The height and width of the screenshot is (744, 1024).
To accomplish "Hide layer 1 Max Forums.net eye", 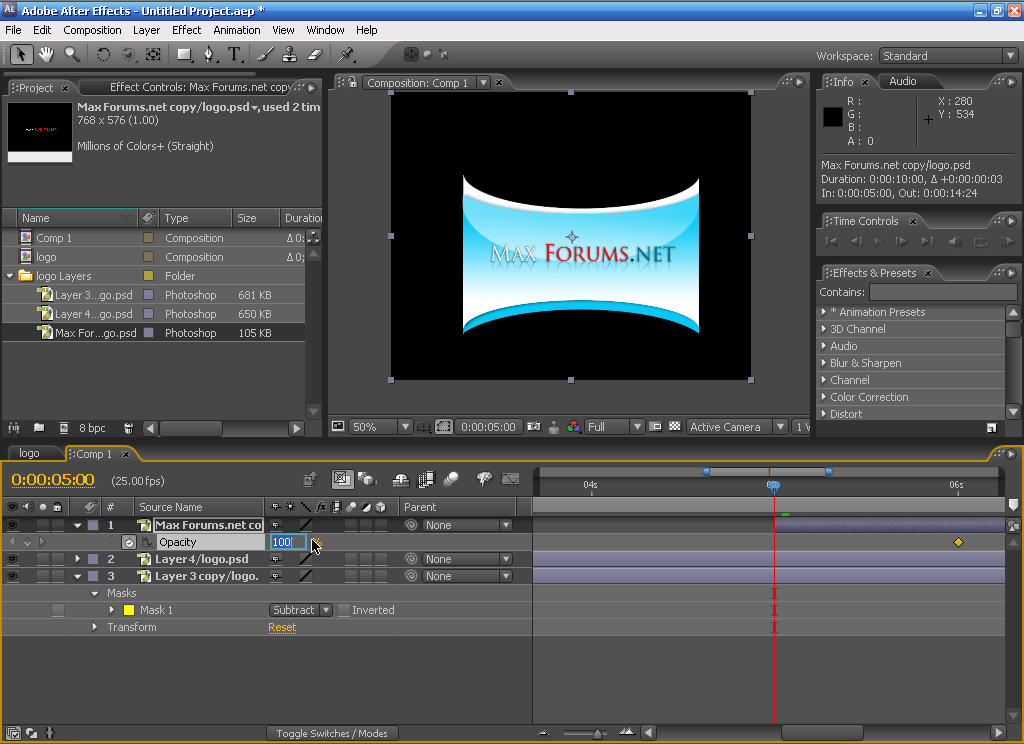I will pyautogui.click(x=12, y=525).
